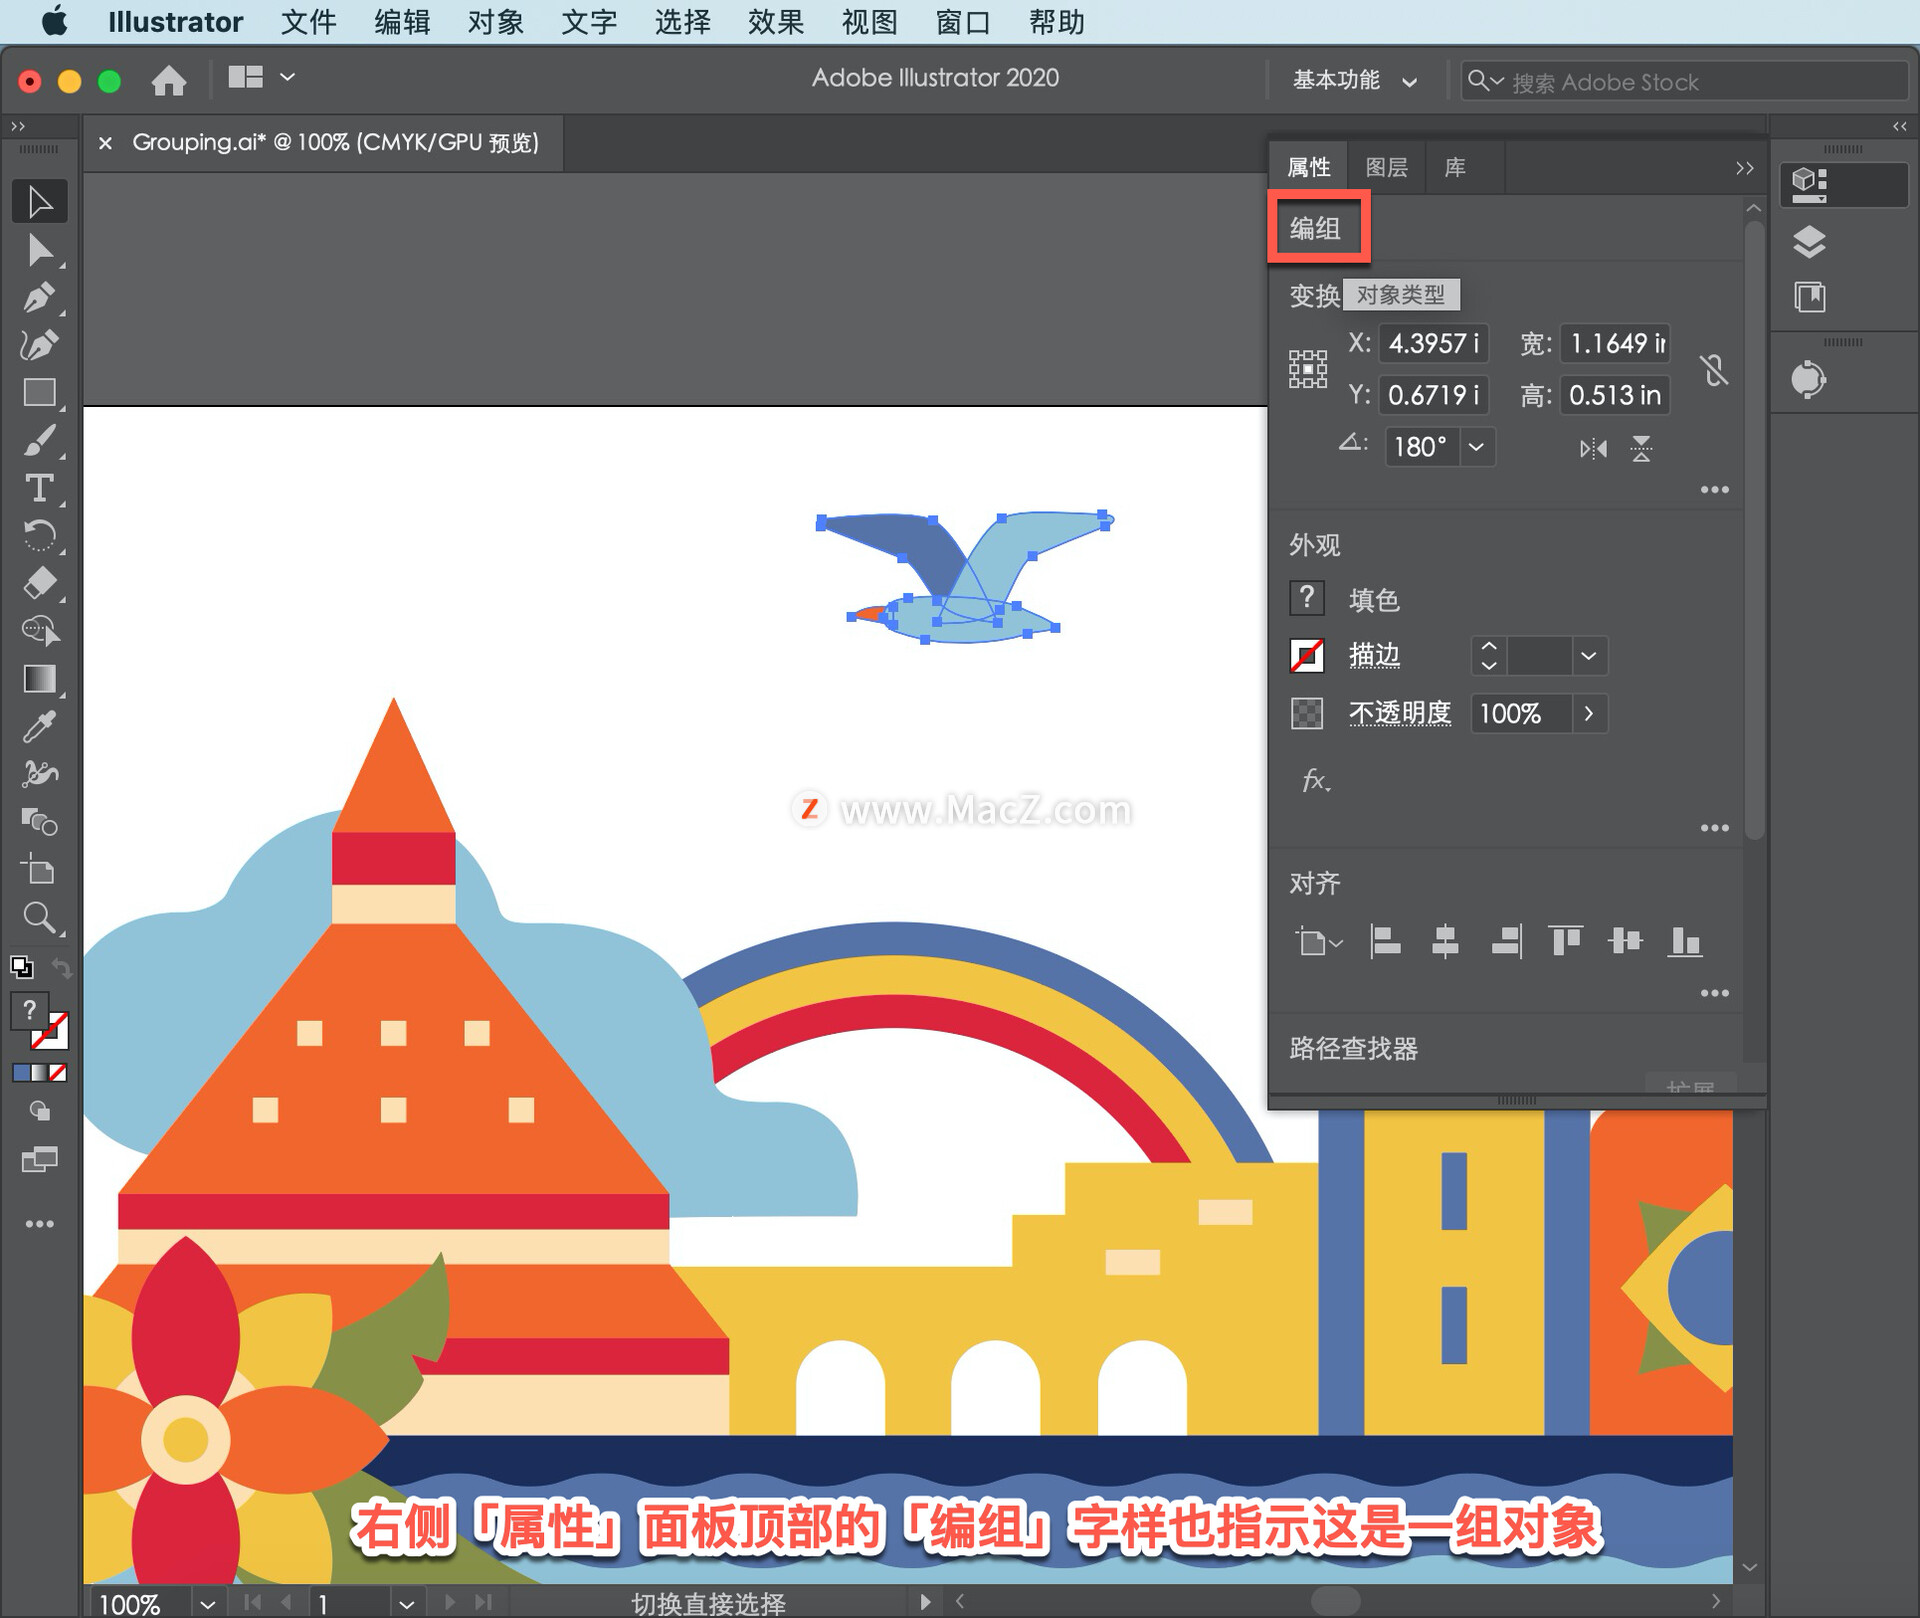This screenshot has height=1618, width=1920.
Task: Set paint mode to None in toolbar
Action: click(59, 1073)
